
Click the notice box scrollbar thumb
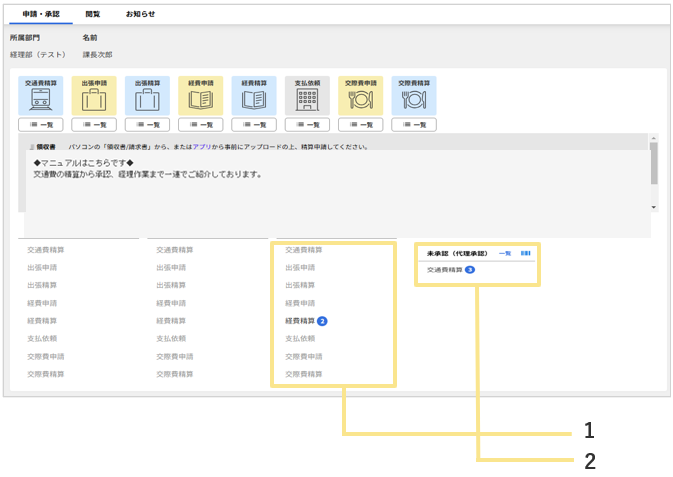coord(654,164)
